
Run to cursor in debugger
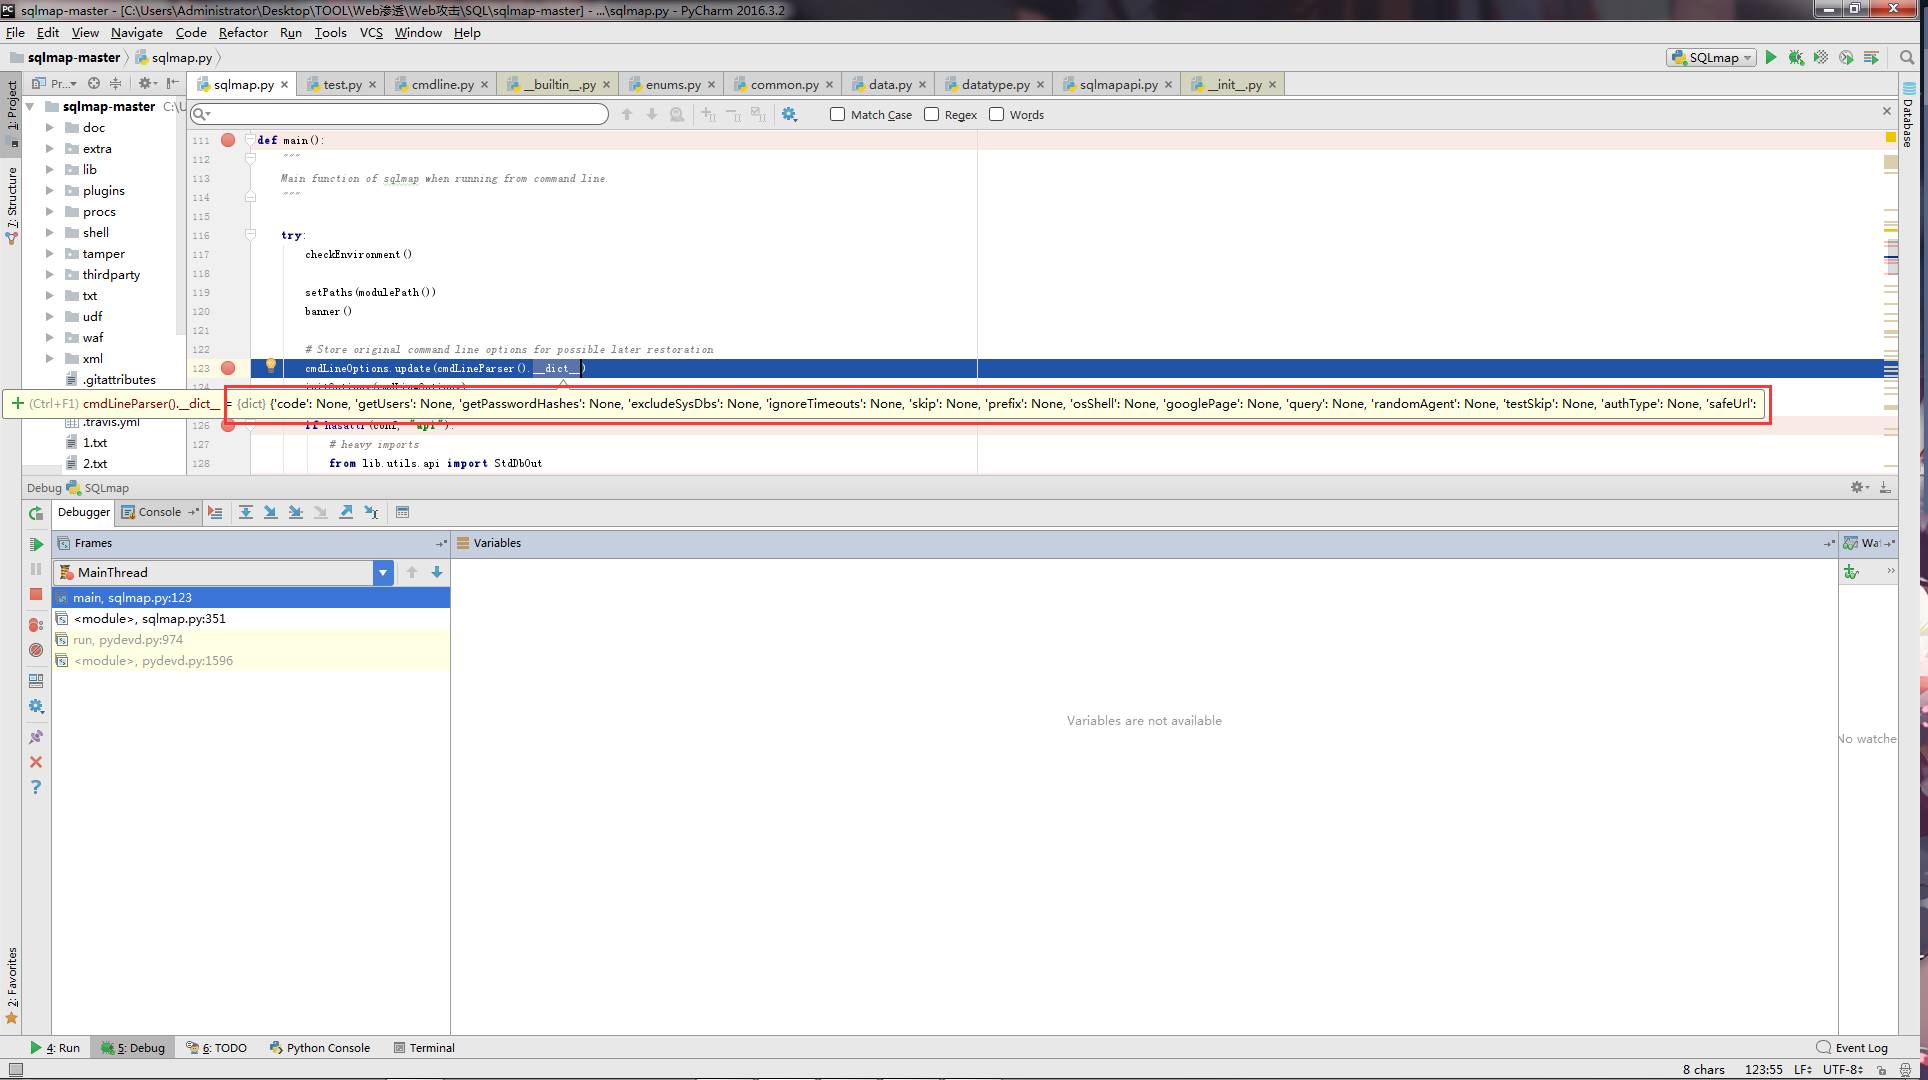click(371, 512)
